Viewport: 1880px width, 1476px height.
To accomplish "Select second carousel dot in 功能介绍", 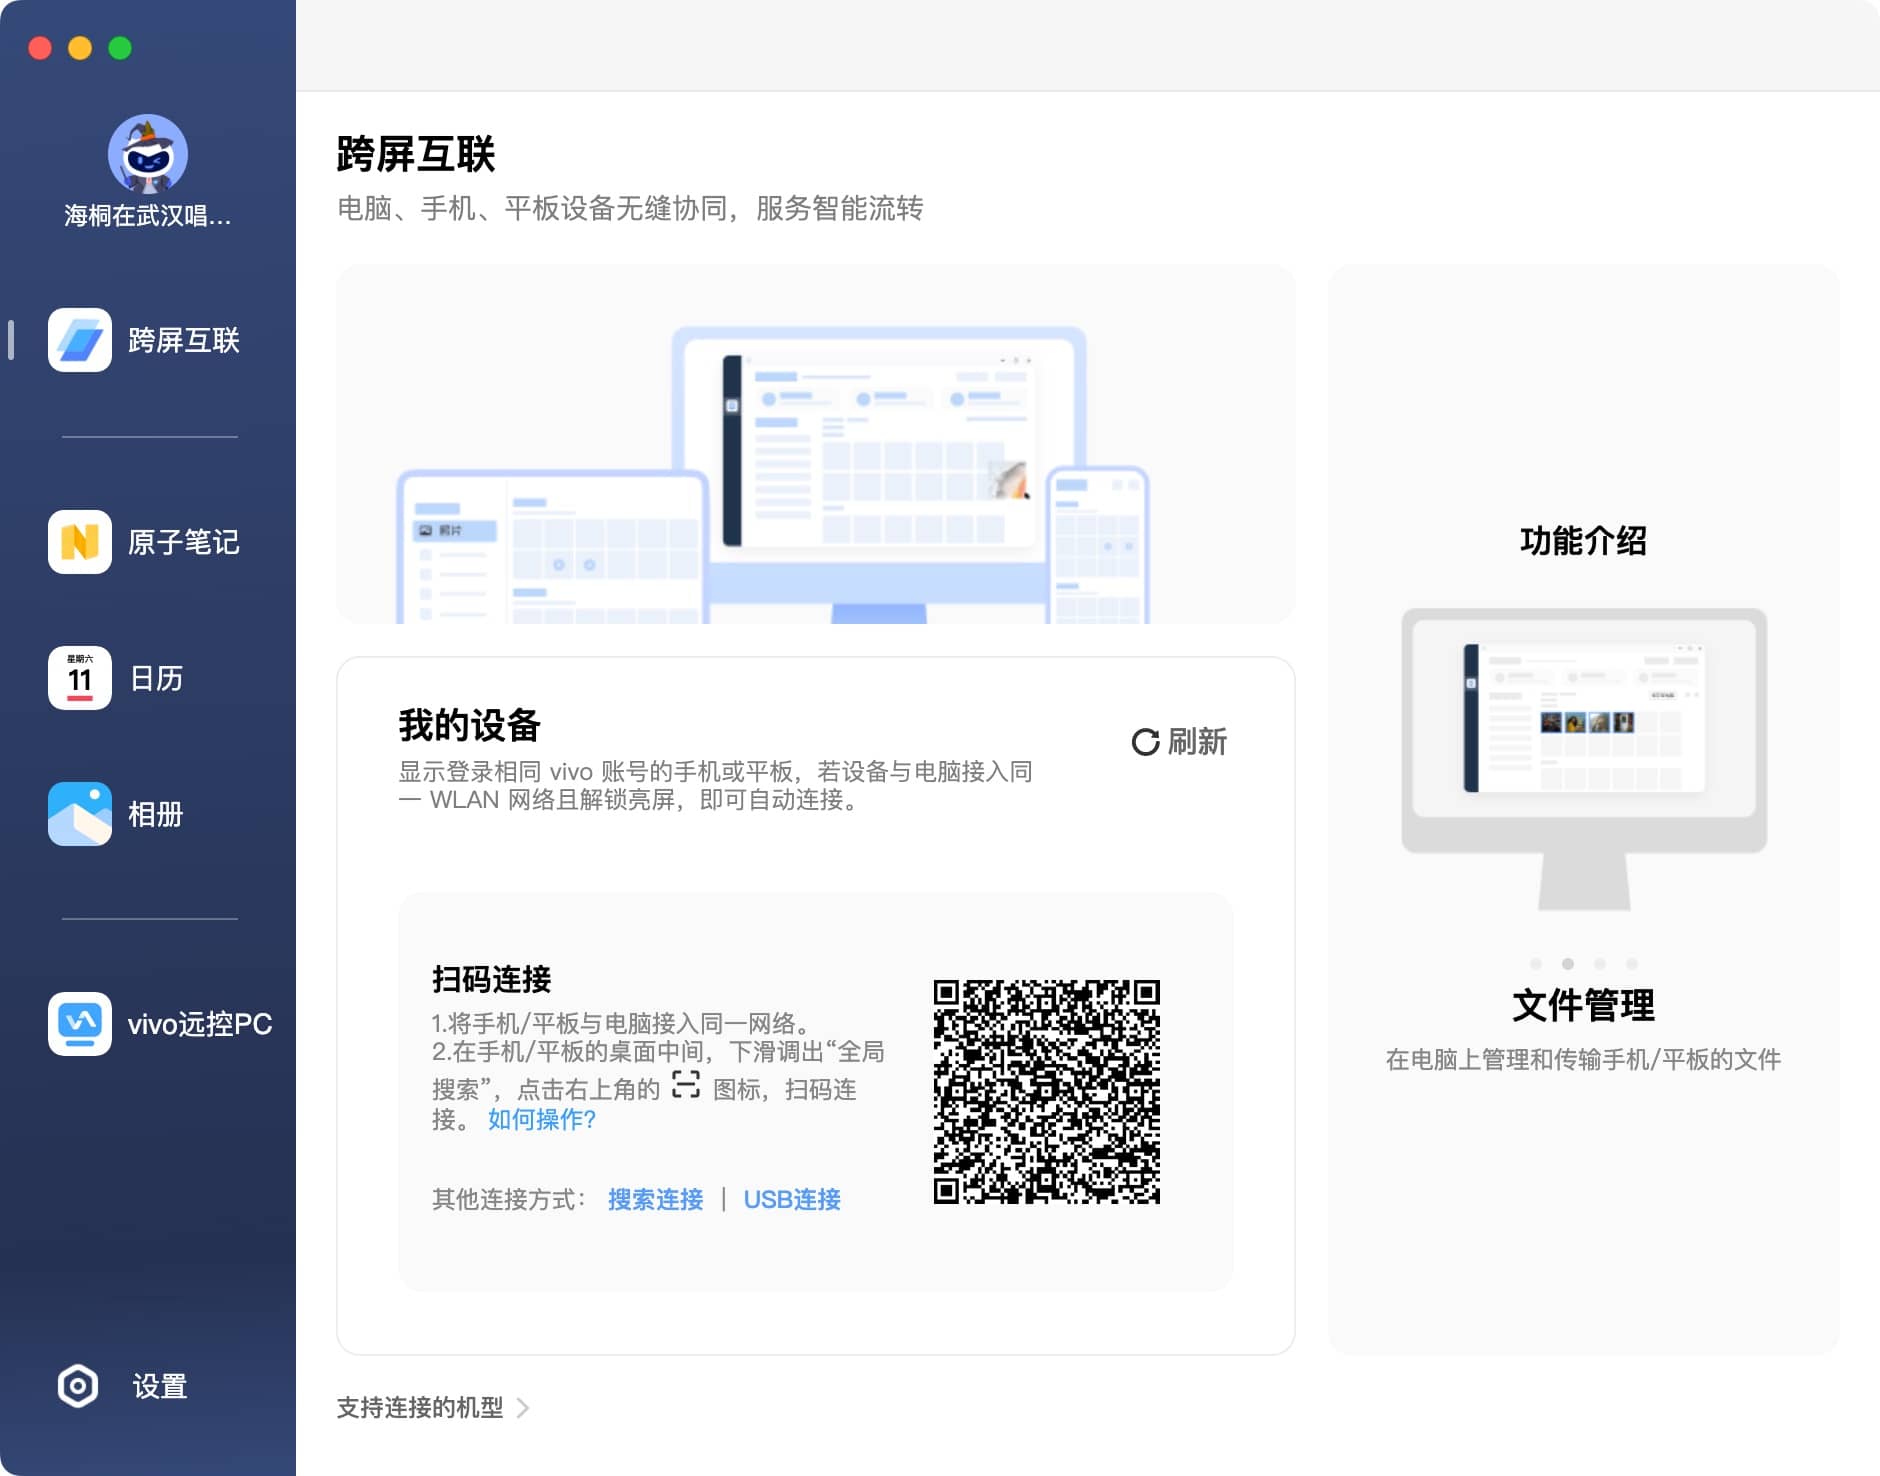I will point(1568,964).
